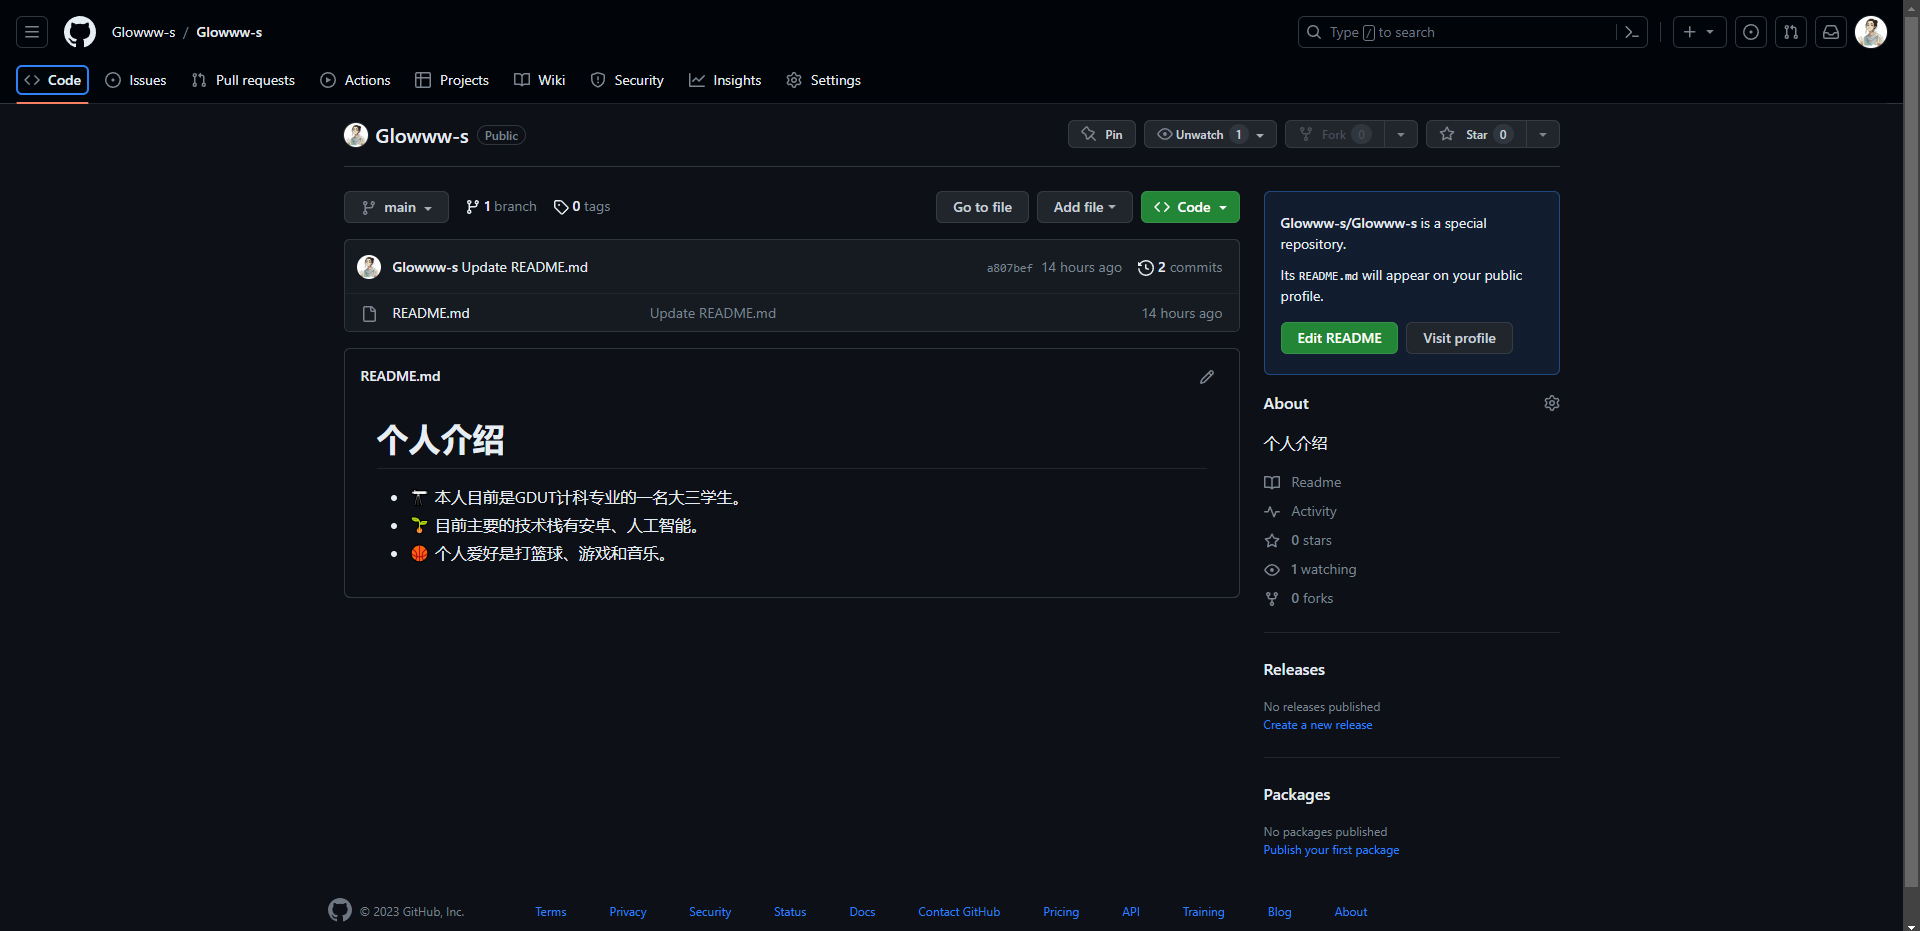This screenshot has height=931, width=1920.
Task: Open the Privacy footer link
Action: [628, 912]
